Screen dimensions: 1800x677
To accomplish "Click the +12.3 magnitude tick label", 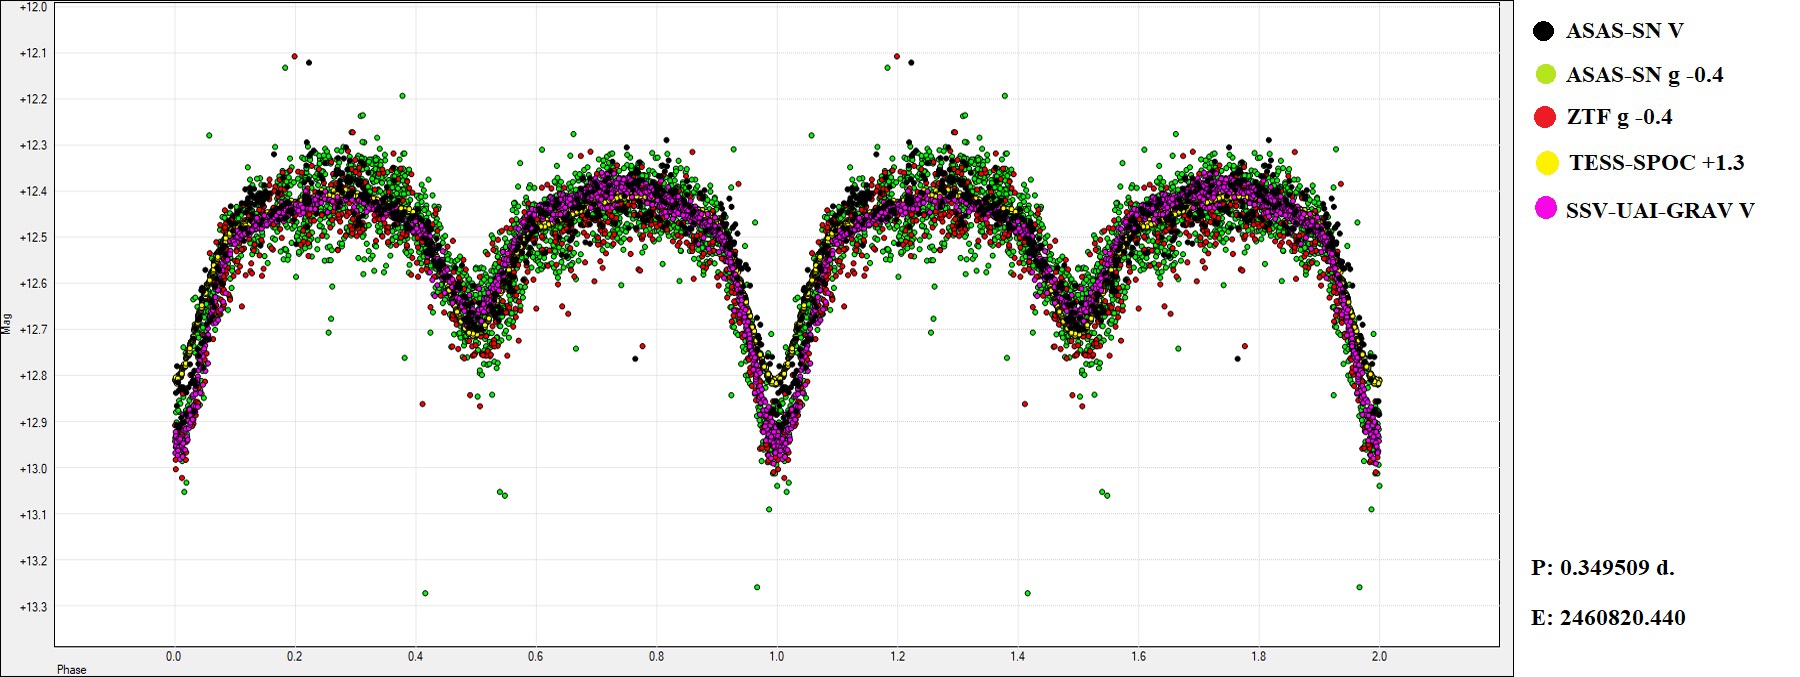I will [x=33, y=145].
